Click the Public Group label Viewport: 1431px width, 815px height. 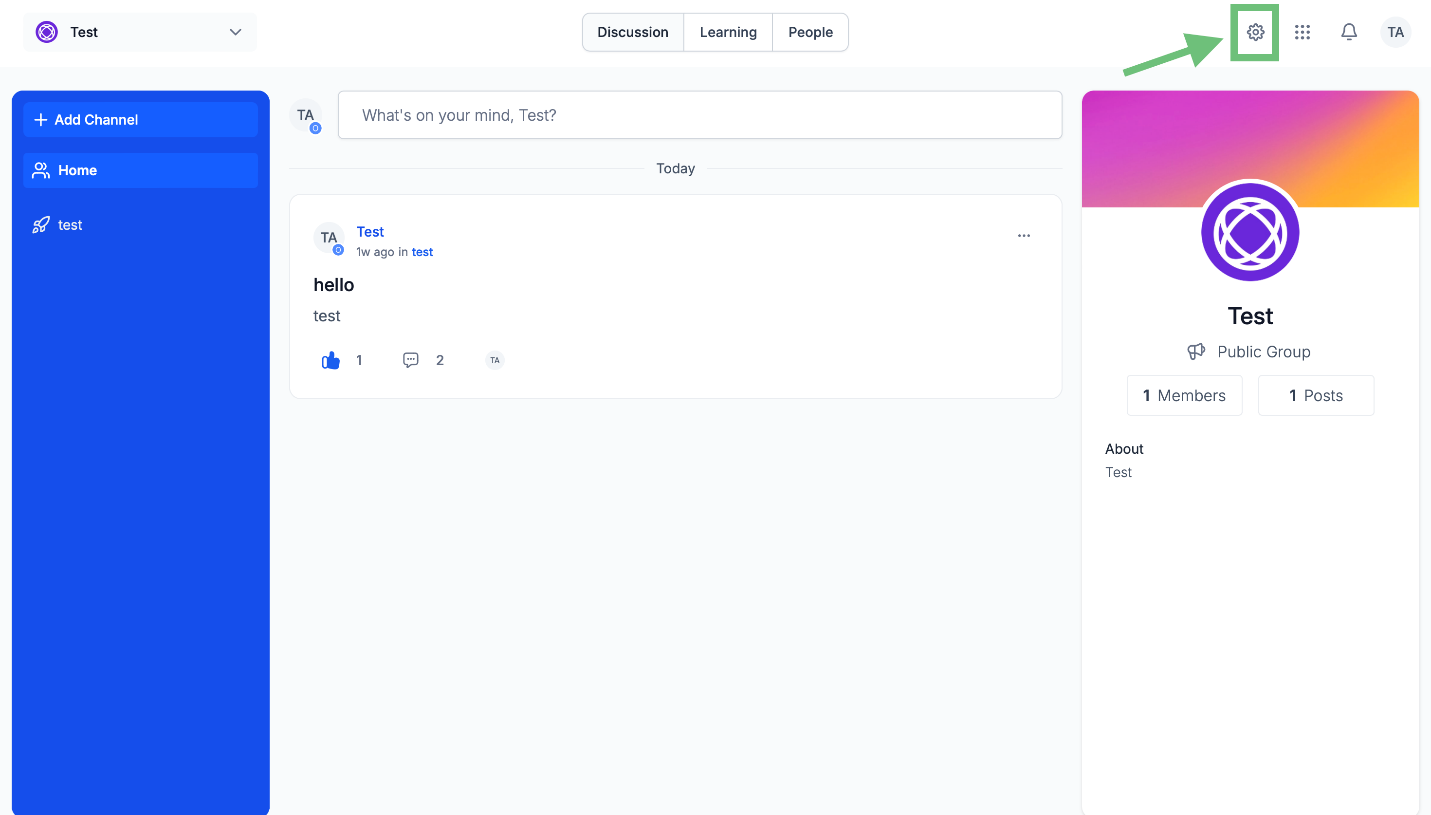1264,352
